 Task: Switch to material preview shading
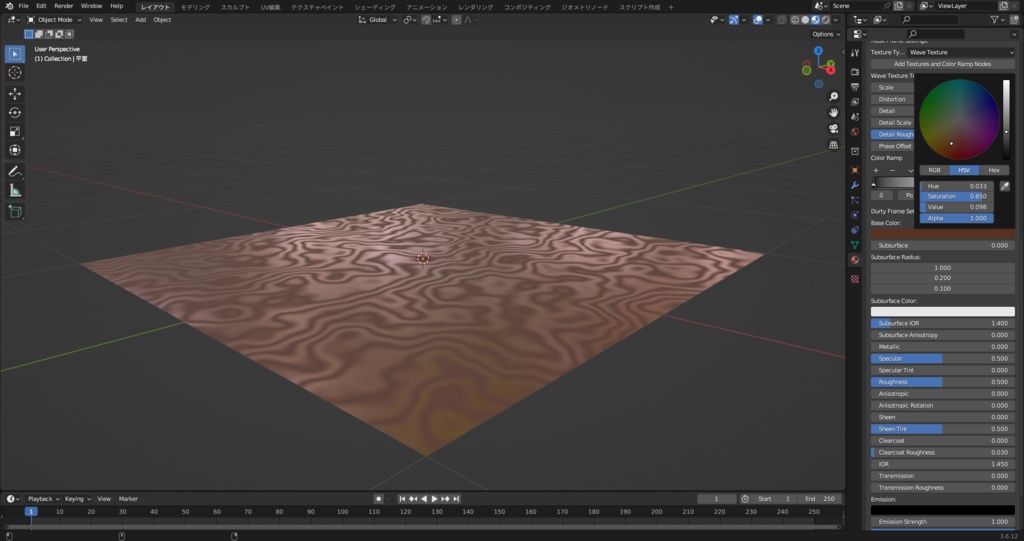[x=815, y=20]
